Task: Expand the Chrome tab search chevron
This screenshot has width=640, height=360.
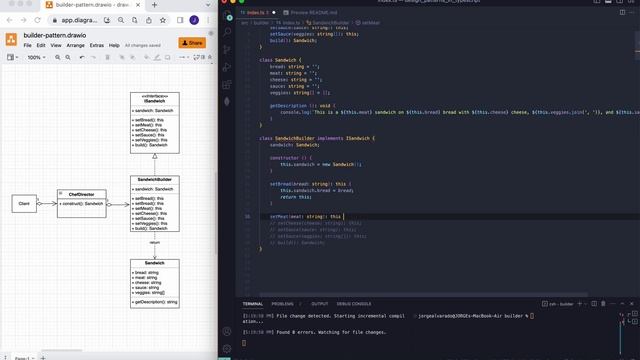Action: [x=208, y=5]
